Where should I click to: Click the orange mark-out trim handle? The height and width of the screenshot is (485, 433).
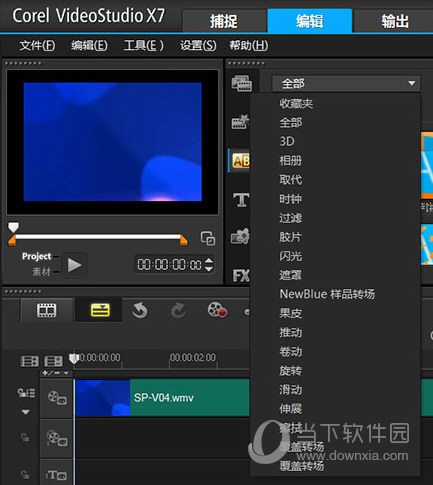183,240
